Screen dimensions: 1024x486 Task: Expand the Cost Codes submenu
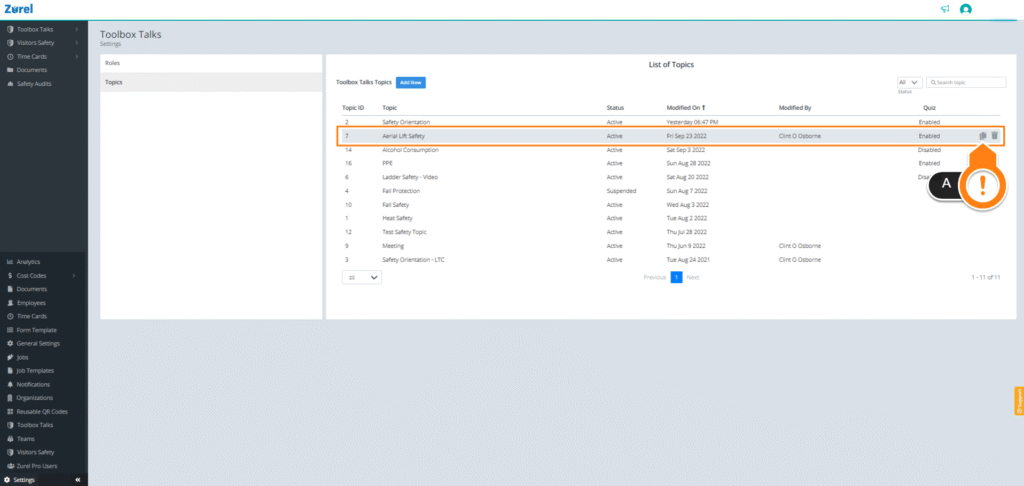(74, 276)
